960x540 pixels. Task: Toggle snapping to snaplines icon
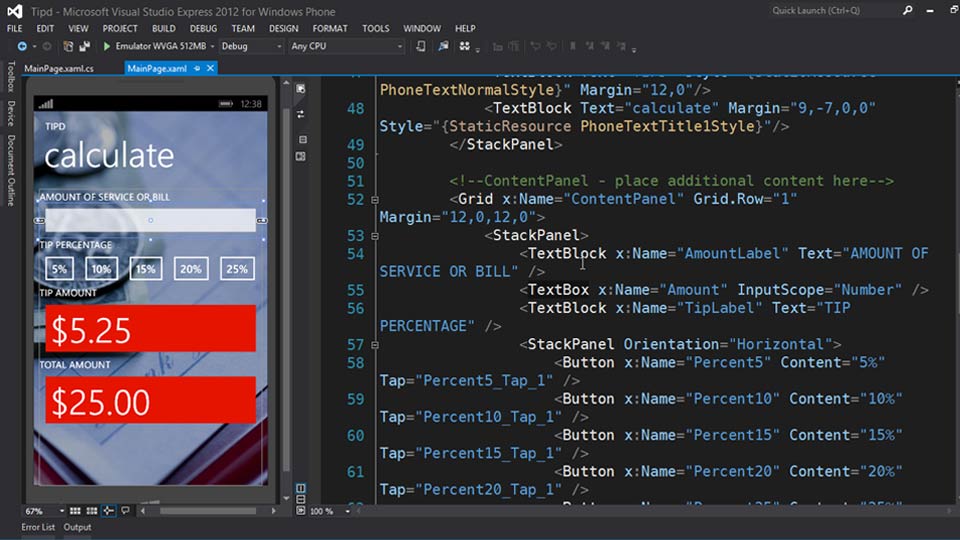click(108, 511)
